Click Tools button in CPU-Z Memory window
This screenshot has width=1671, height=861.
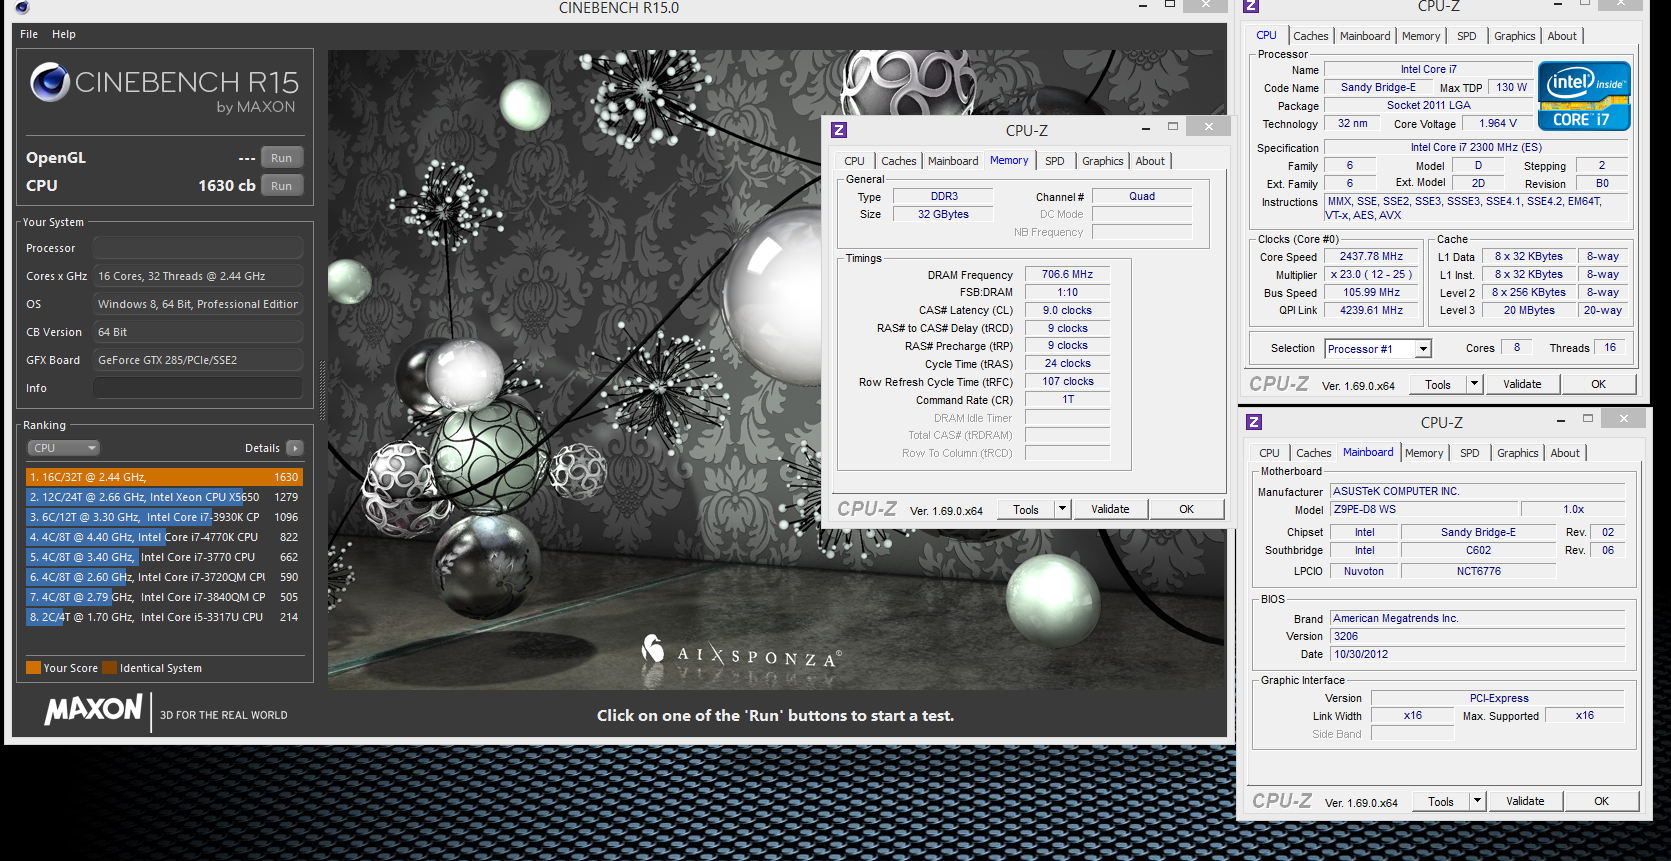(1026, 509)
